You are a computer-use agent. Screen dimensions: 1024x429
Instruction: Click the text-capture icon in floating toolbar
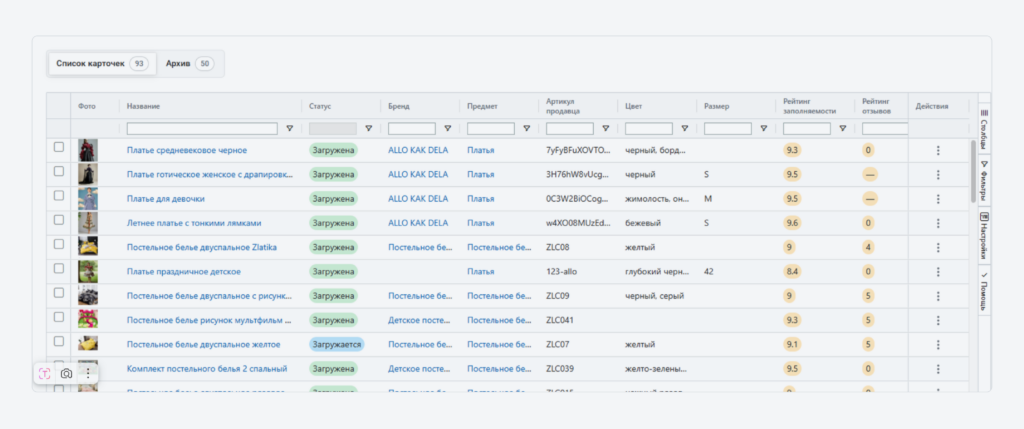(x=45, y=373)
